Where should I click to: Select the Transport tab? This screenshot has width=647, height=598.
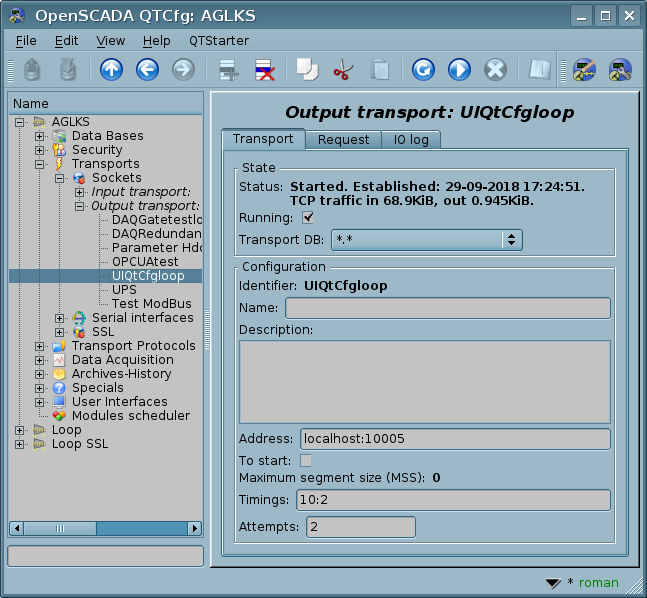coord(263,139)
